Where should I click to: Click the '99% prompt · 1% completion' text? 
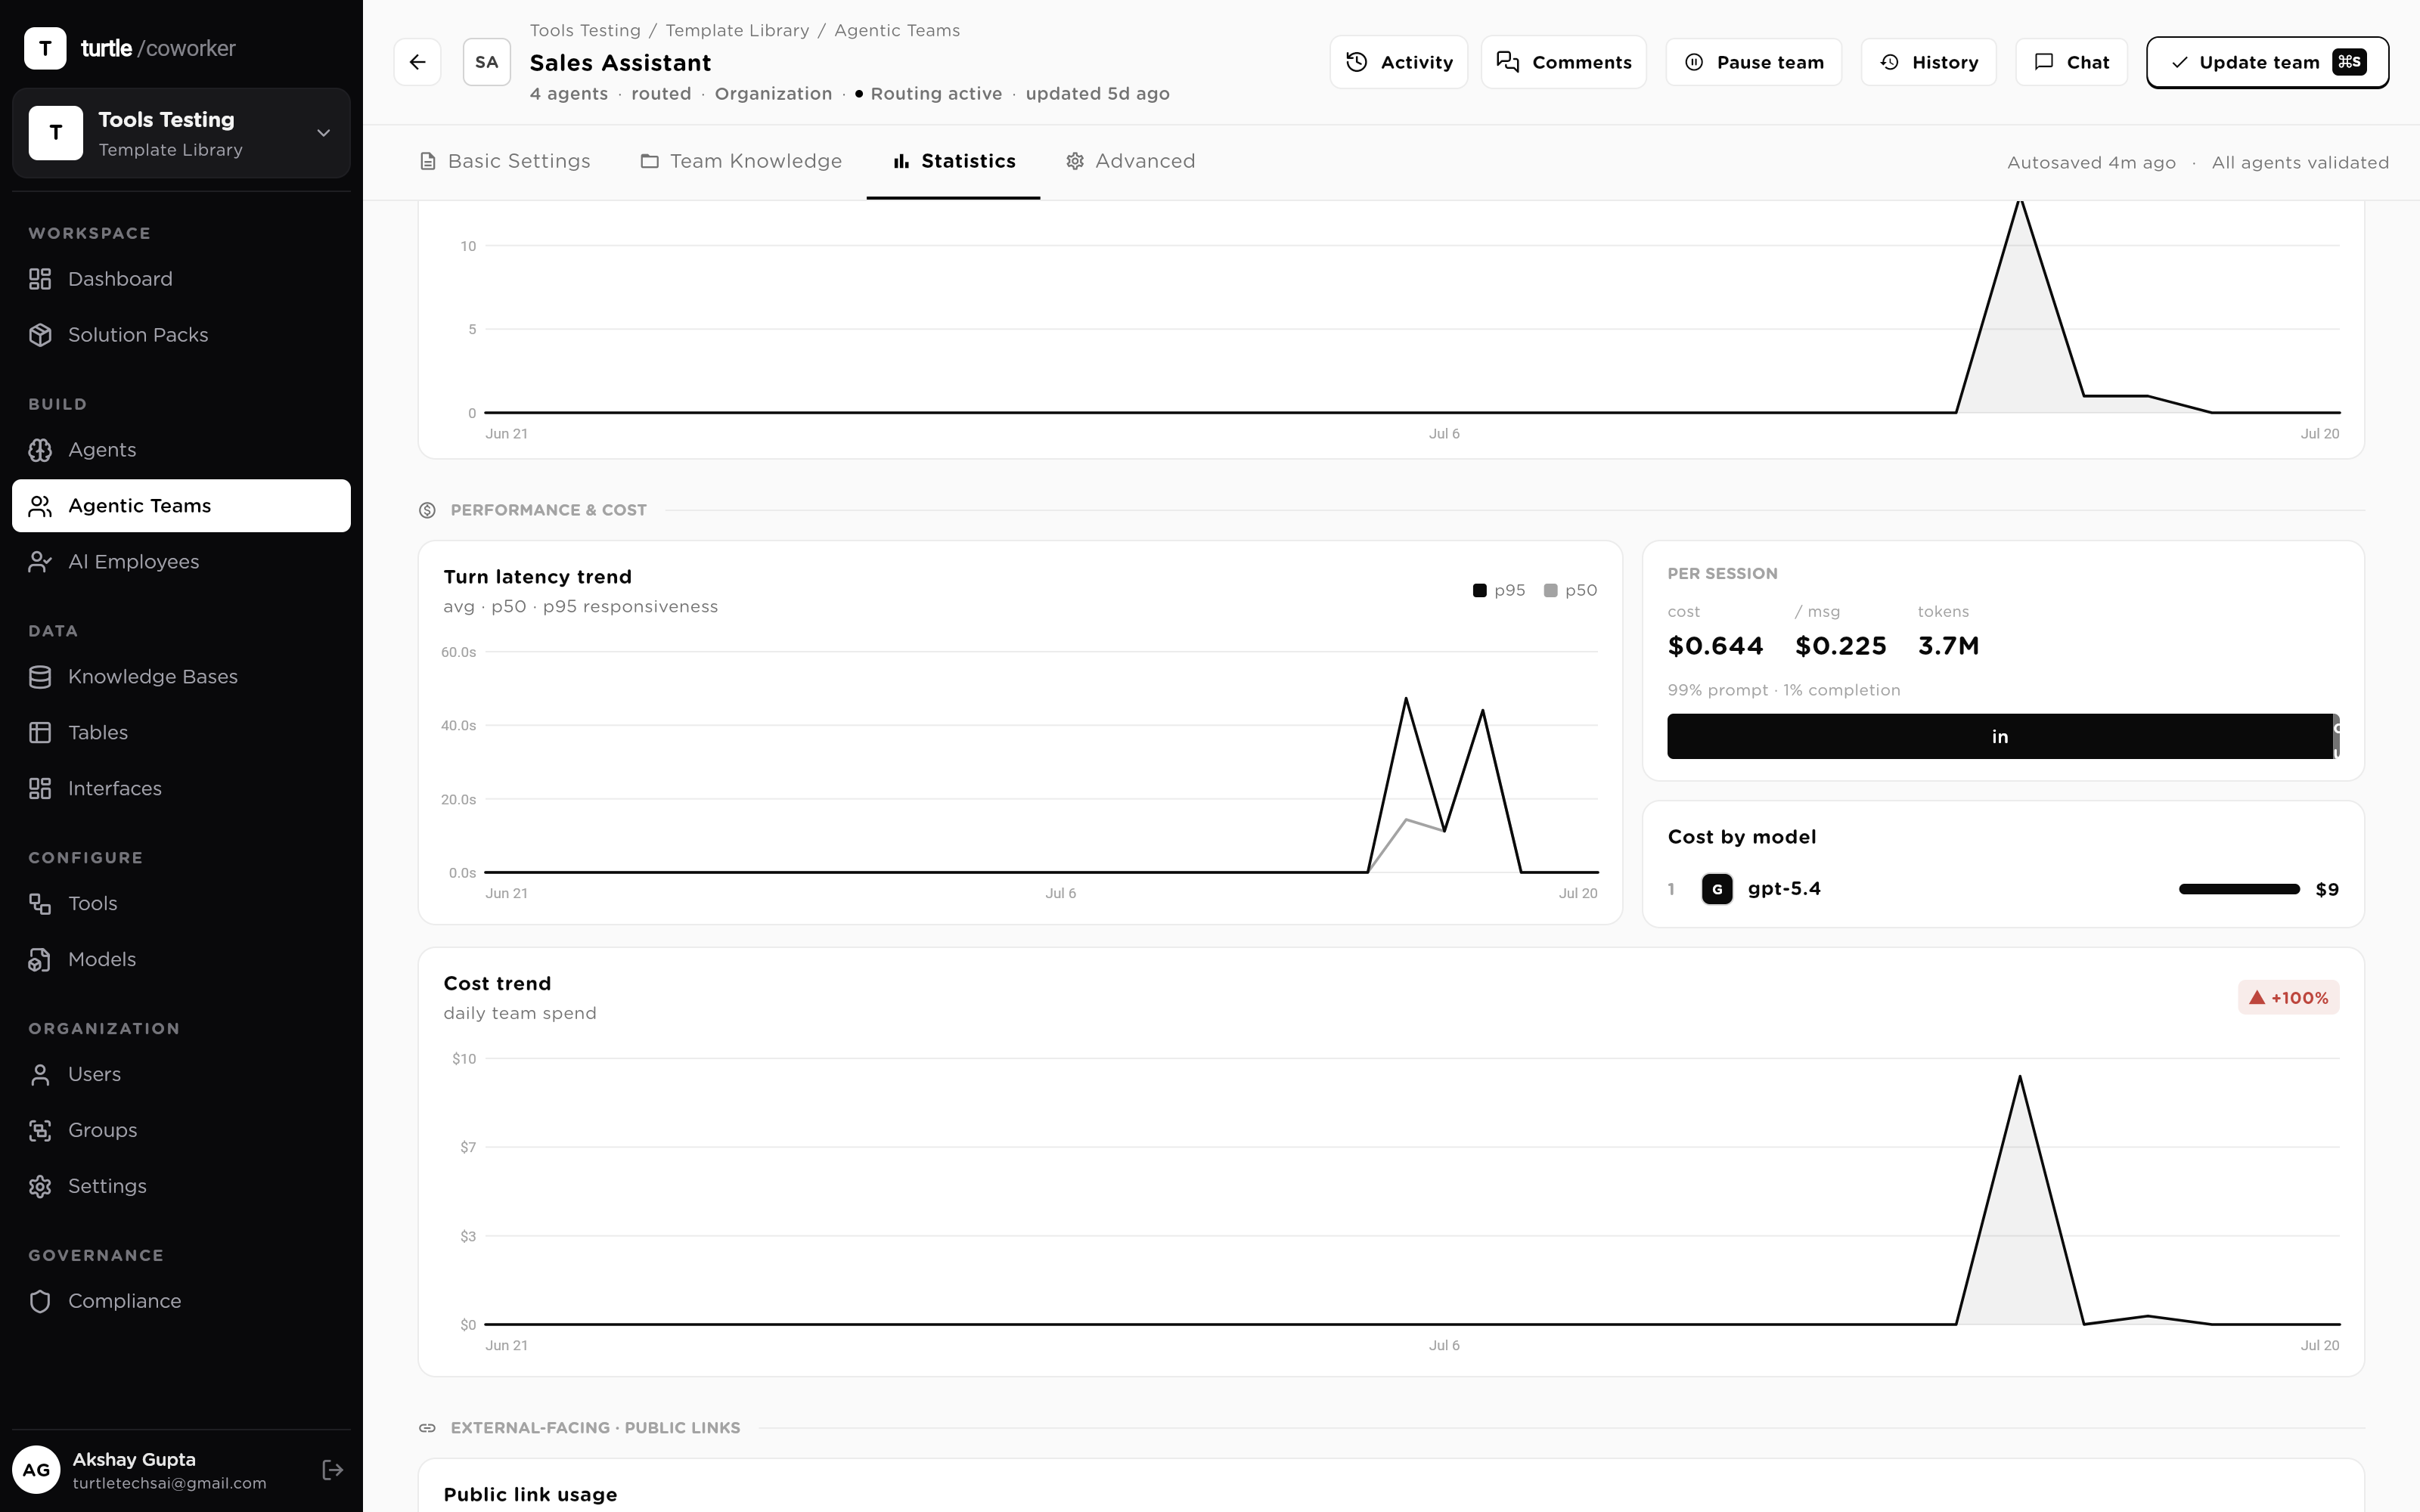[x=1784, y=690]
